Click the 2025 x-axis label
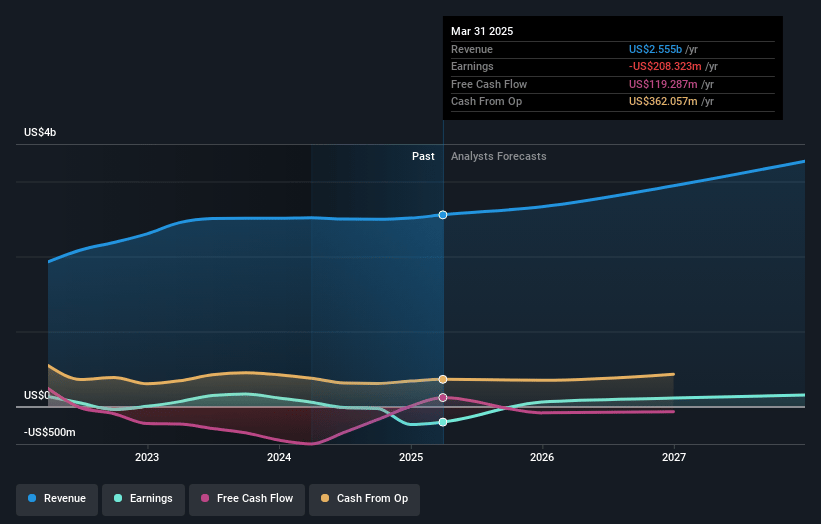The image size is (821, 524). tap(411, 457)
